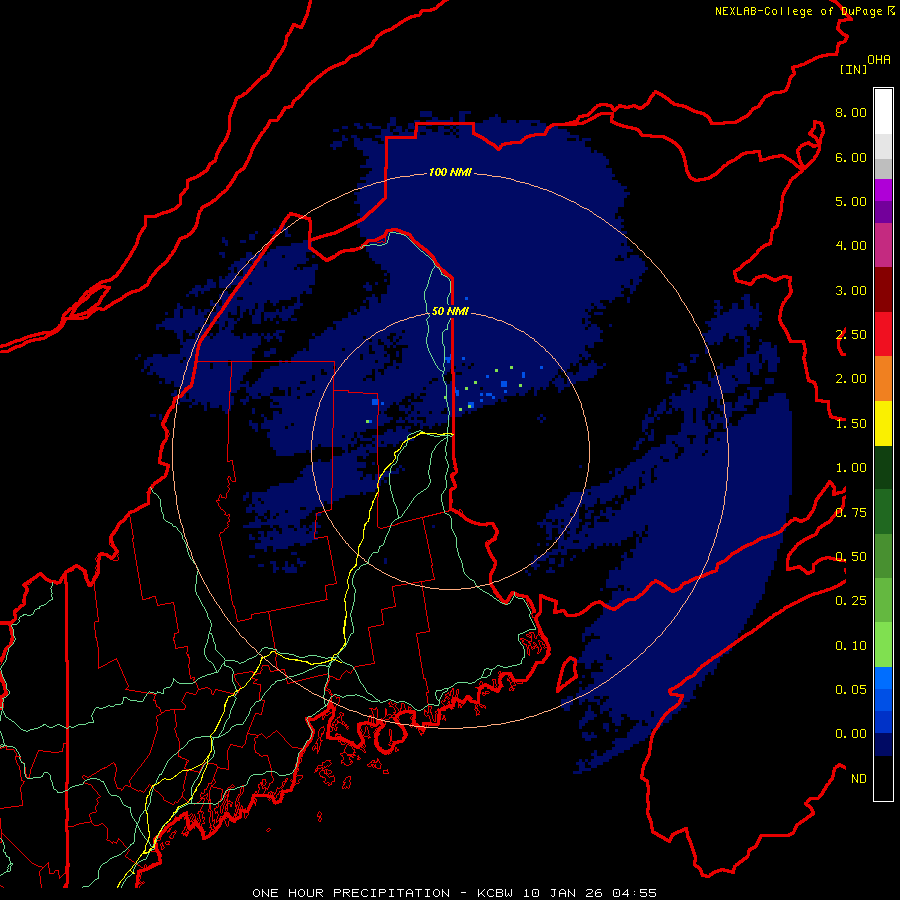Click the [IN] units label

[x=853, y=69]
